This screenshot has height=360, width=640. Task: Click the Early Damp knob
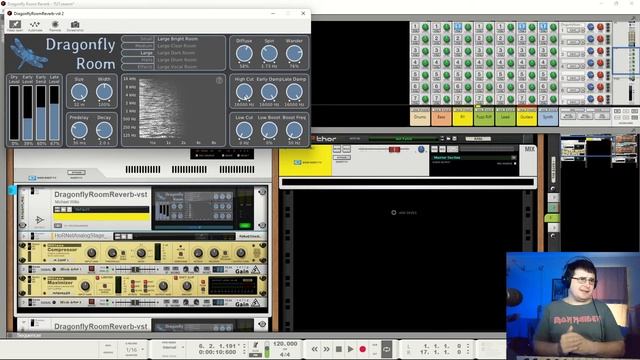(269, 92)
